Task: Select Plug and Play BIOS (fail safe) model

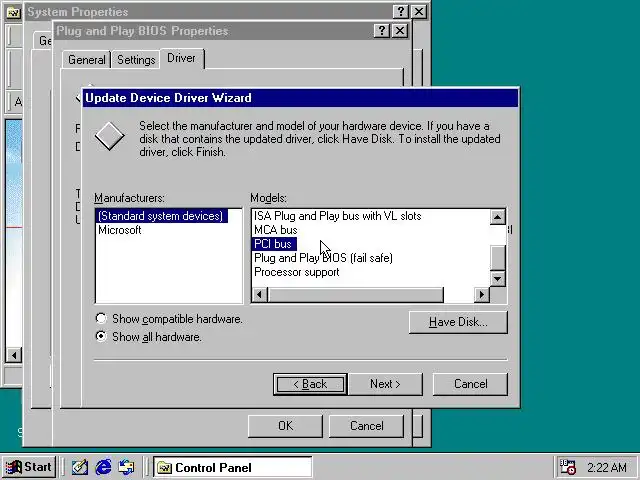Action: click(323, 258)
